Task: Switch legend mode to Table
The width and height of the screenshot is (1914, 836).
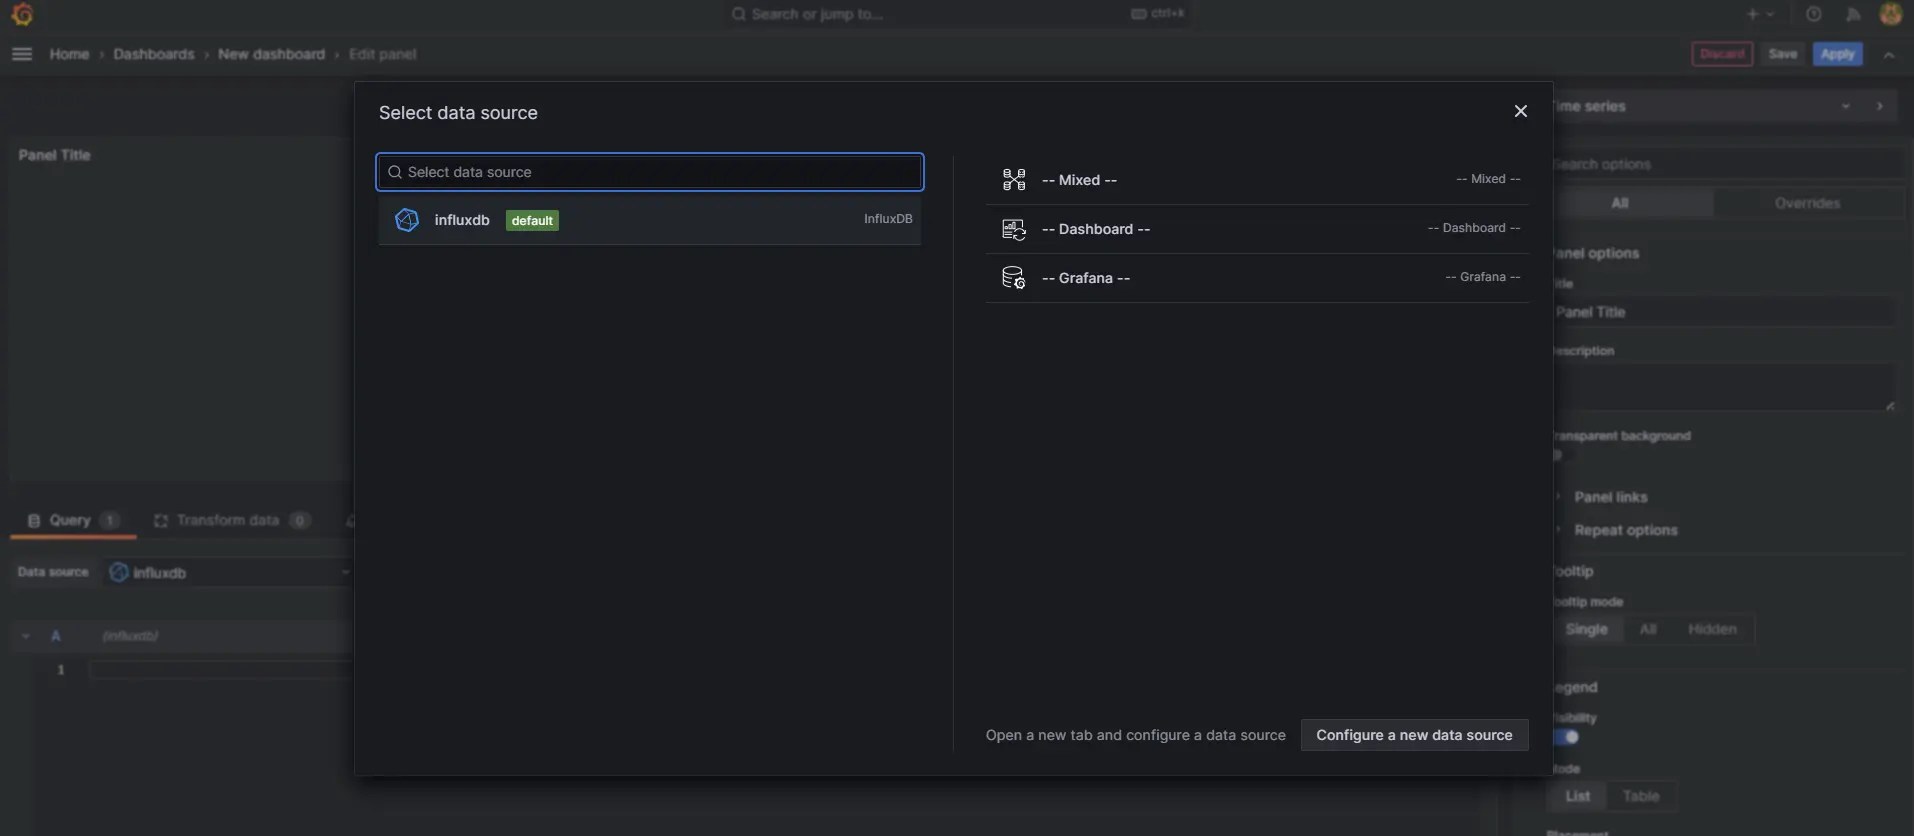Action: 1640,796
